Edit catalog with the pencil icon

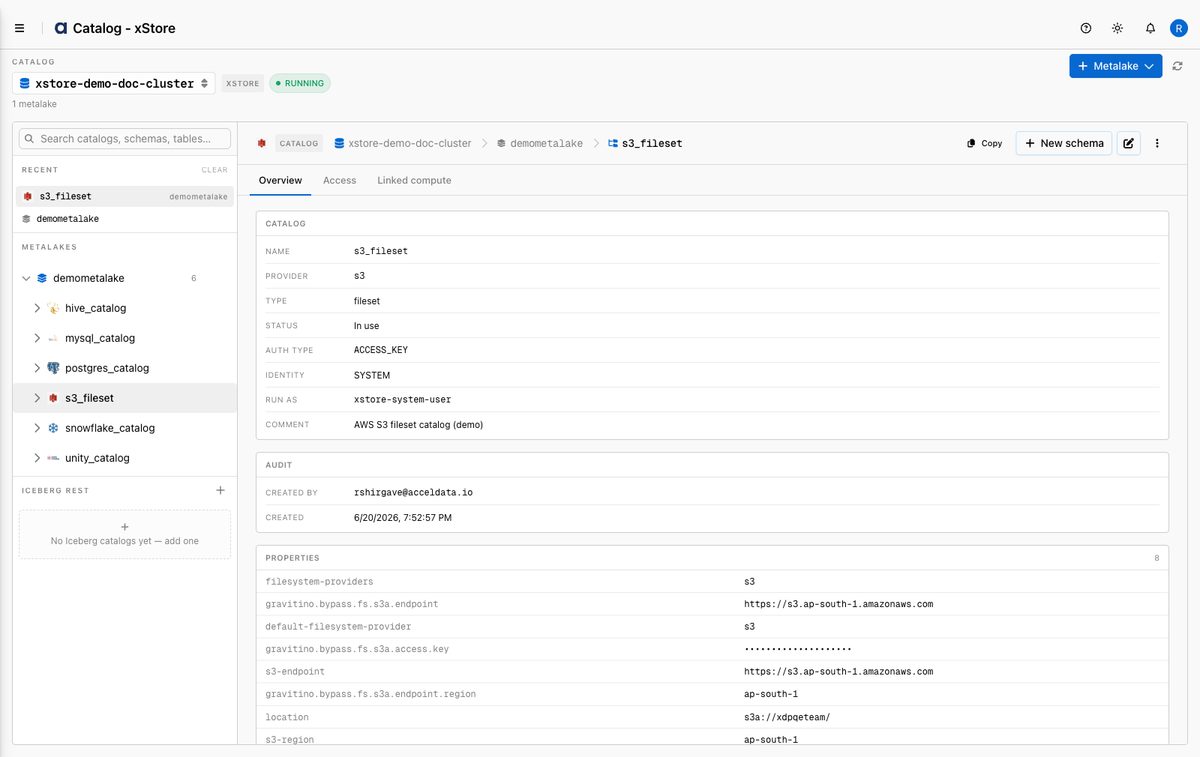1129,143
